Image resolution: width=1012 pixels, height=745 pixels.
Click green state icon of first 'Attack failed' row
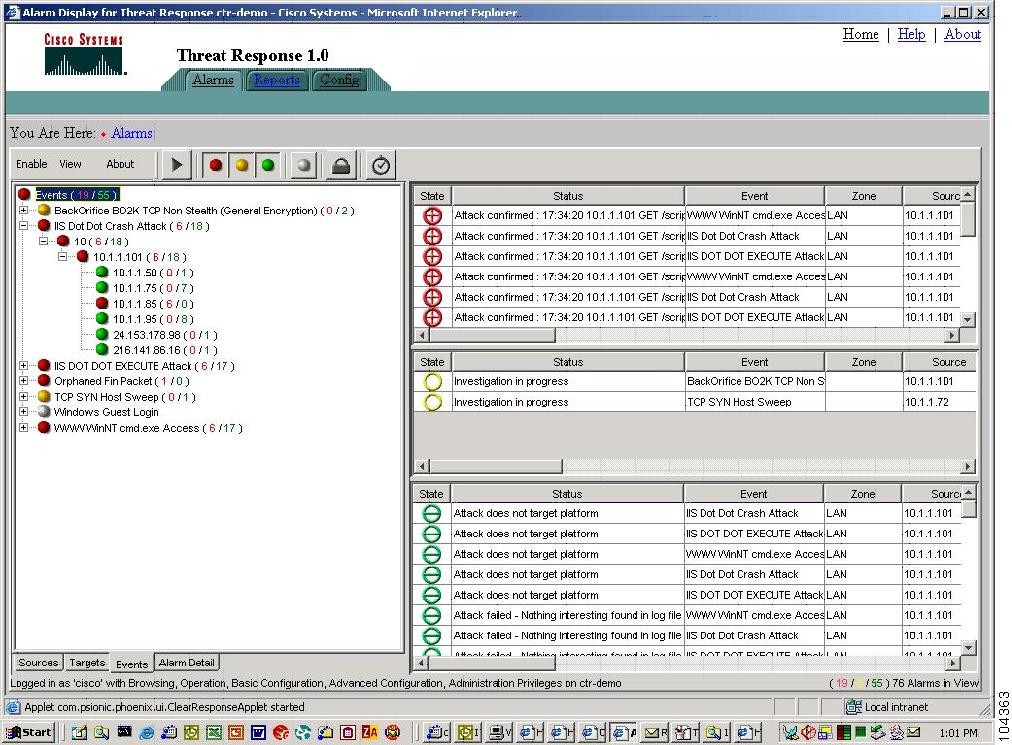tap(431, 616)
